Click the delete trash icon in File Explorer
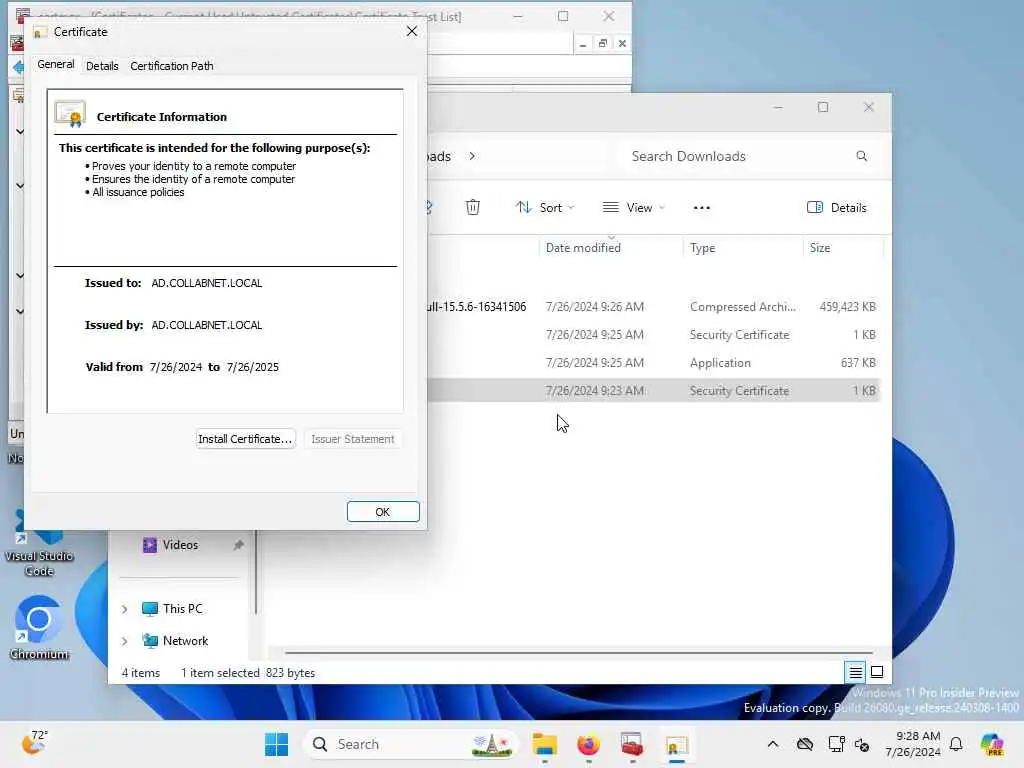The image size is (1024, 768). [473, 208]
